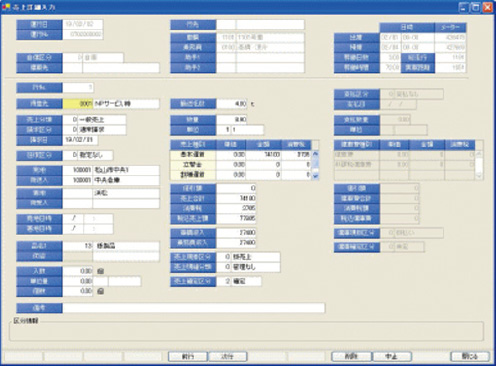
Task: Click the destination name field 浜松
Action: [126, 193]
